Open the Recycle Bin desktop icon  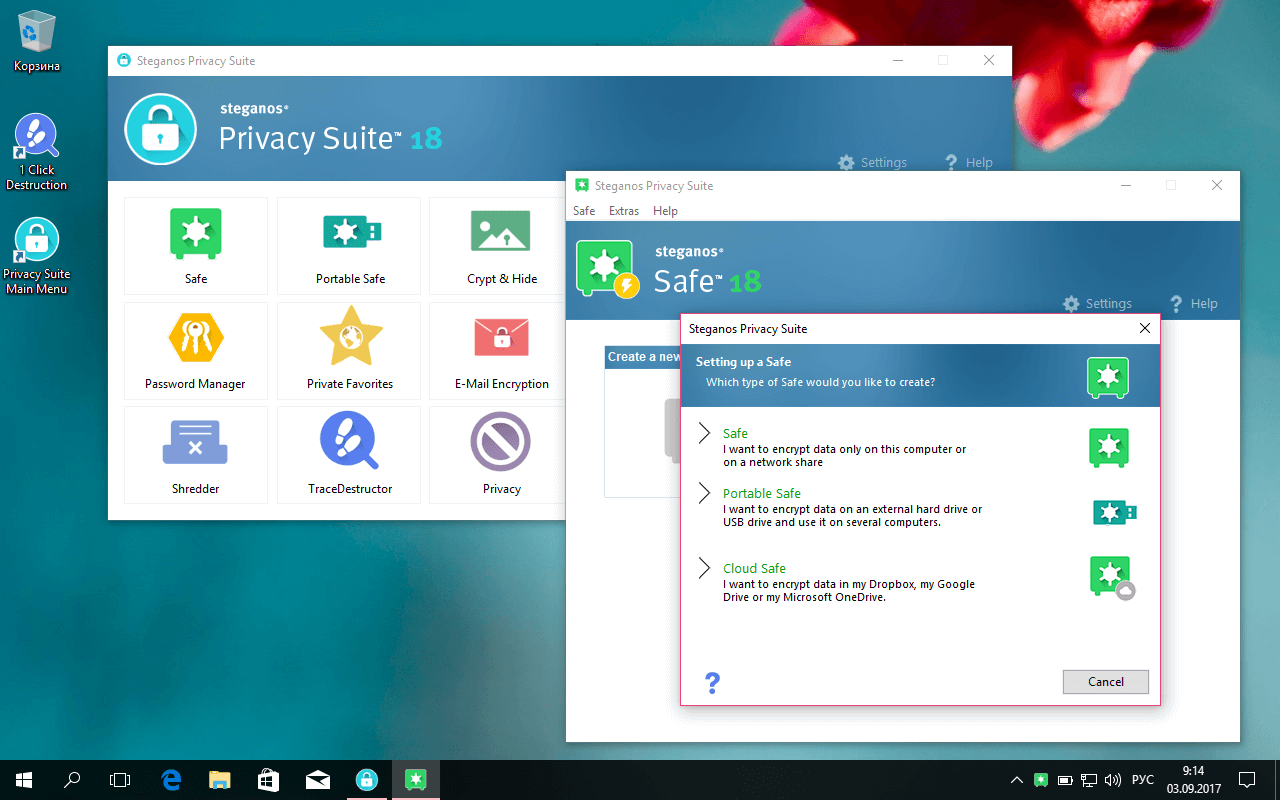(x=37, y=42)
